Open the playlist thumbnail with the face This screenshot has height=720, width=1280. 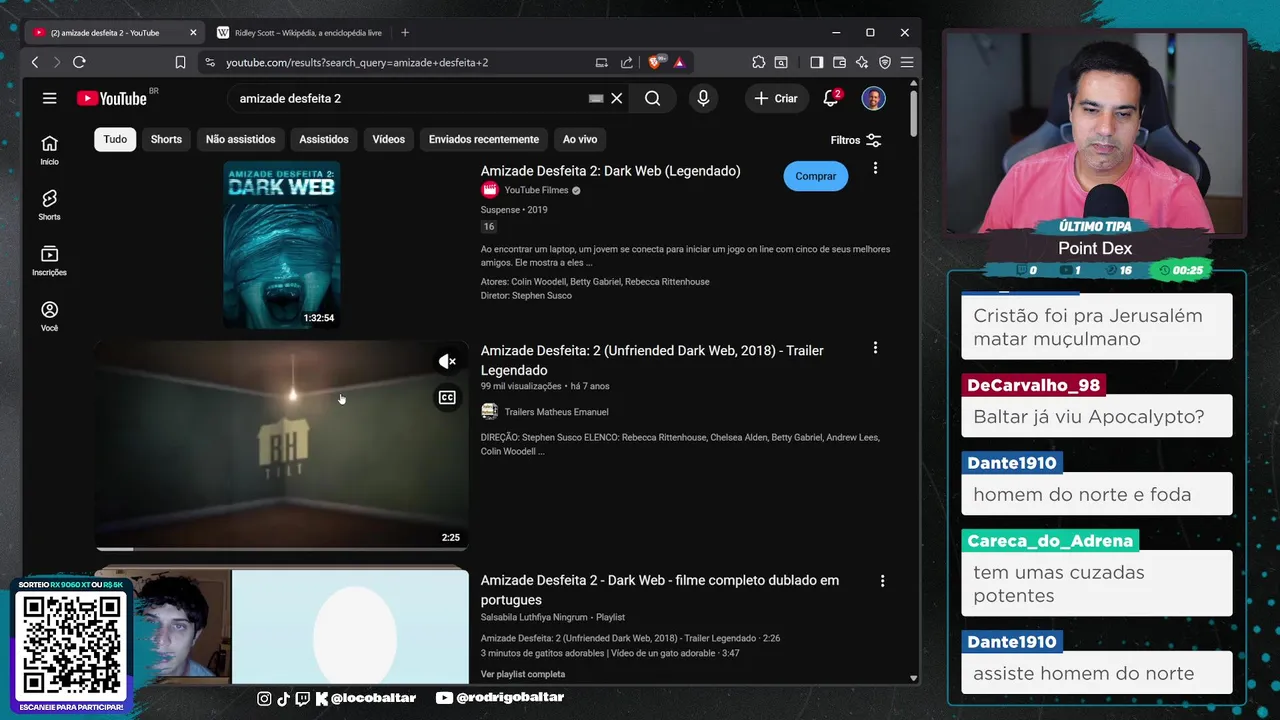(281, 625)
